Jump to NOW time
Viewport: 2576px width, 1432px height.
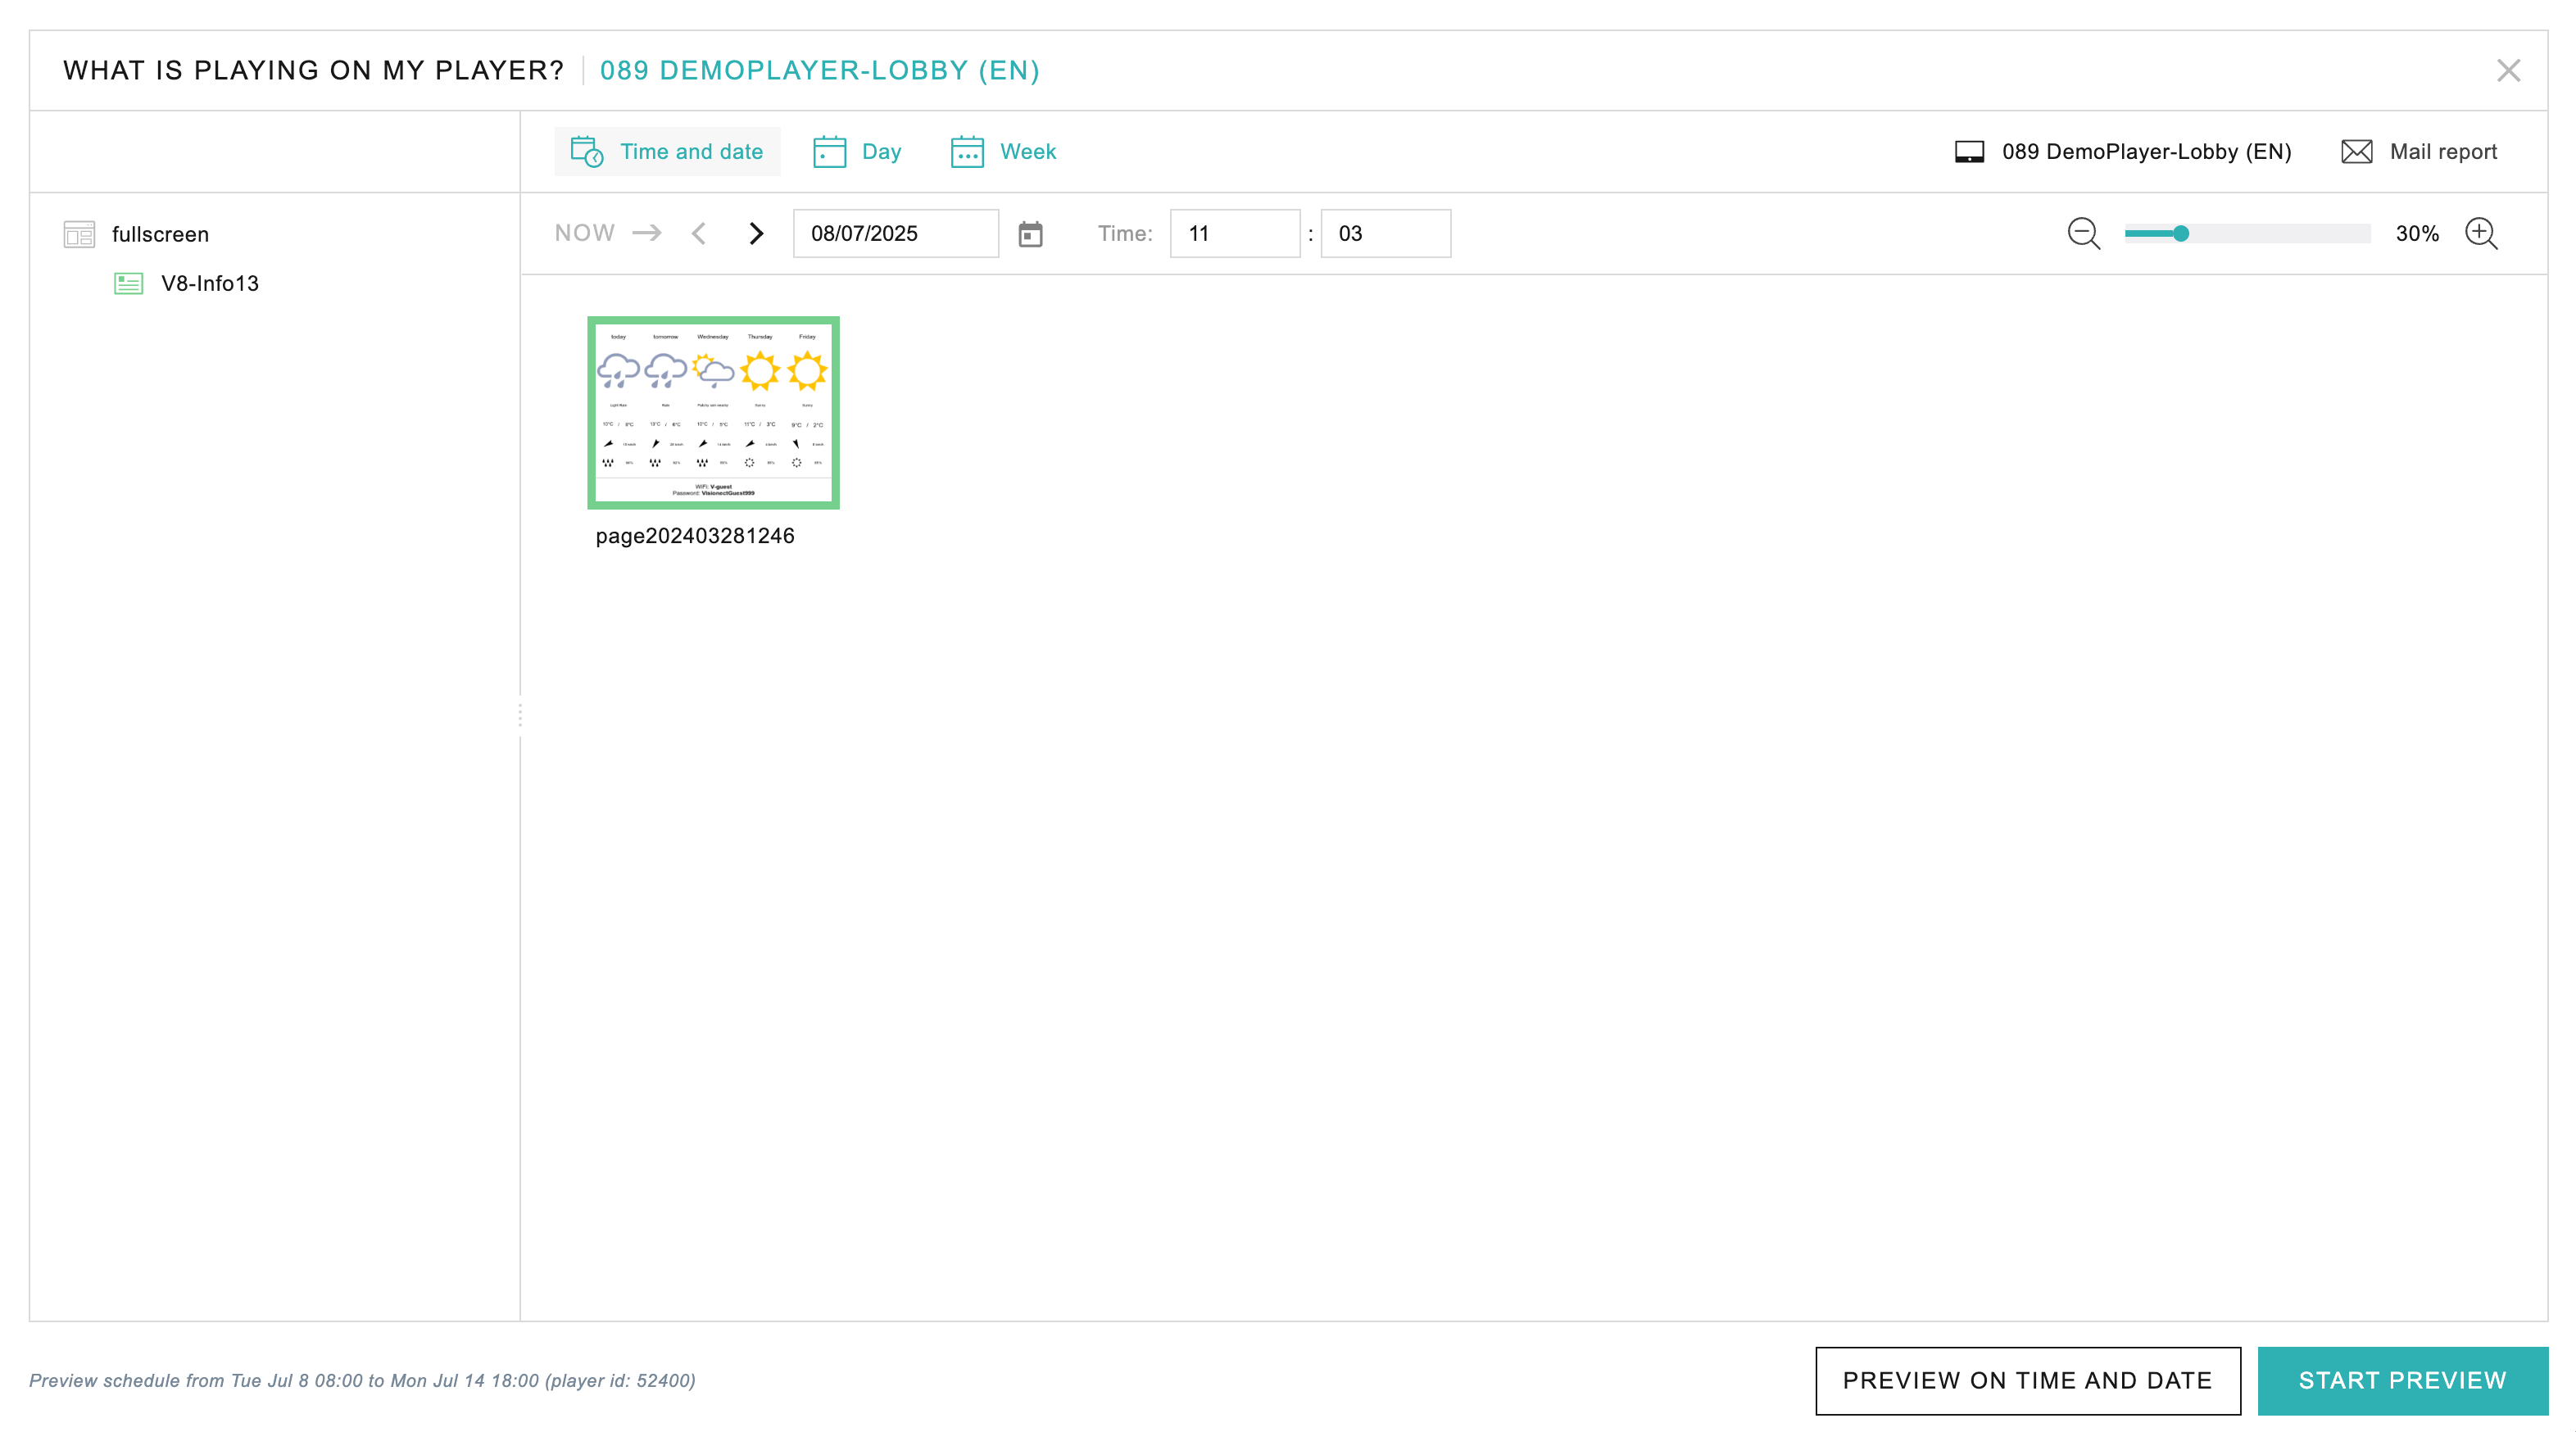(x=584, y=233)
